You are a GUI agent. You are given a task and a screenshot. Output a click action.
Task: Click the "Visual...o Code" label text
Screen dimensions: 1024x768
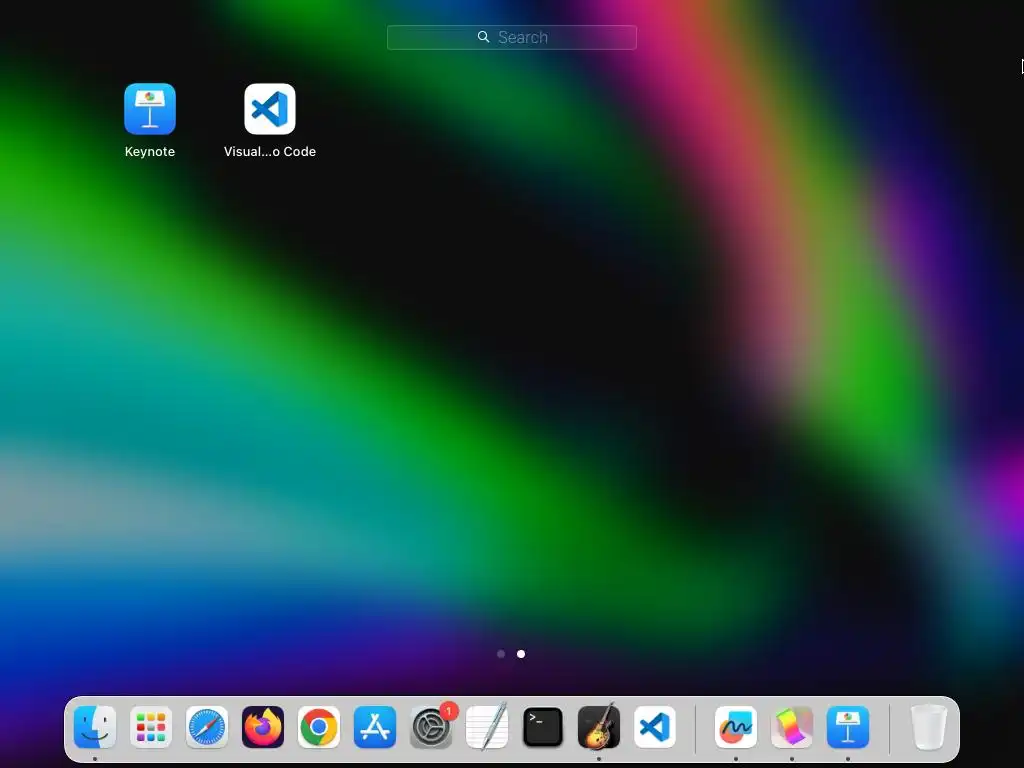[270, 152]
